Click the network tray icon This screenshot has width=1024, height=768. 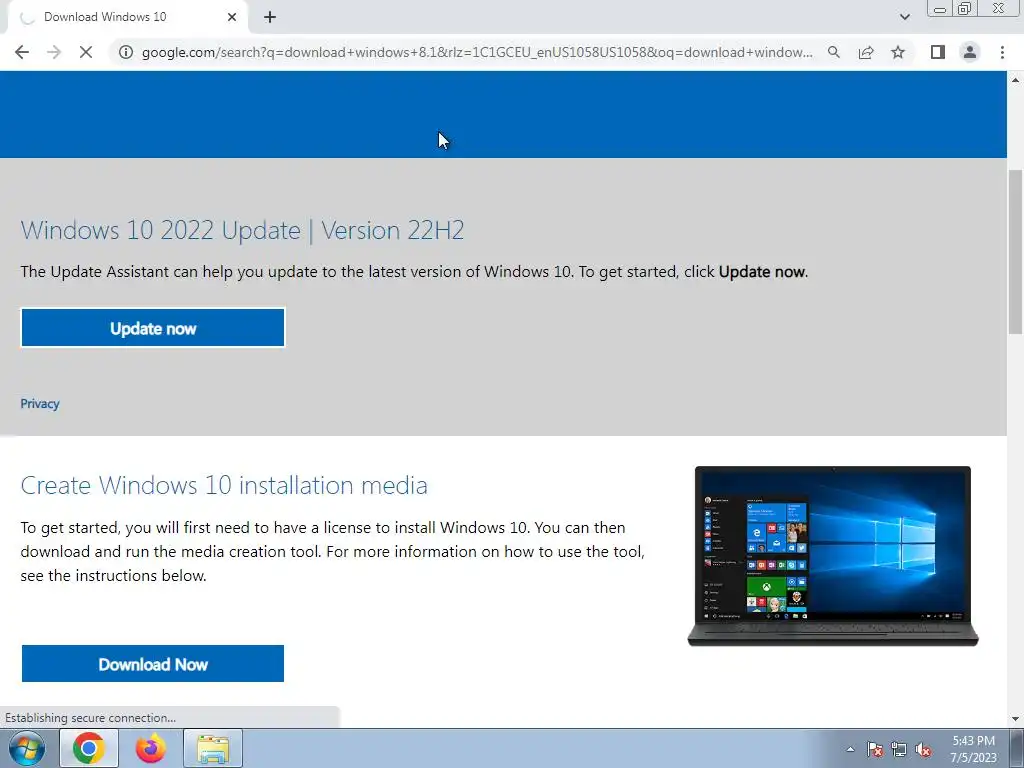click(899, 749)
